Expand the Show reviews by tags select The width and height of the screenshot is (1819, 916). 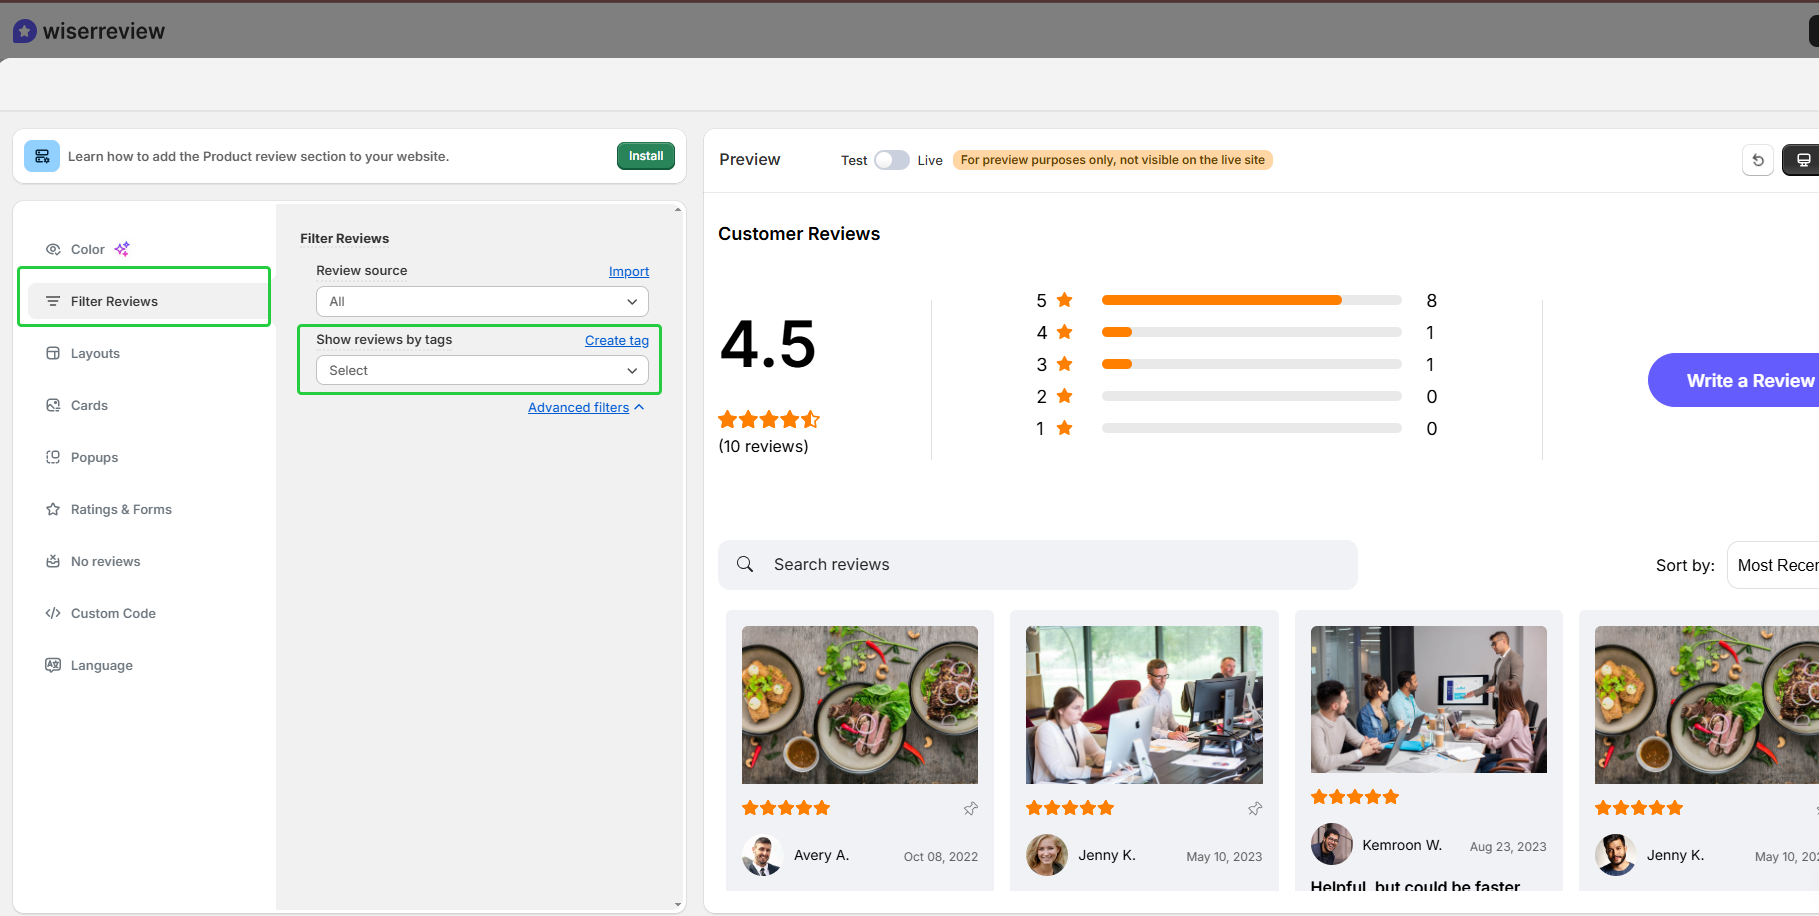click(482, 371)
